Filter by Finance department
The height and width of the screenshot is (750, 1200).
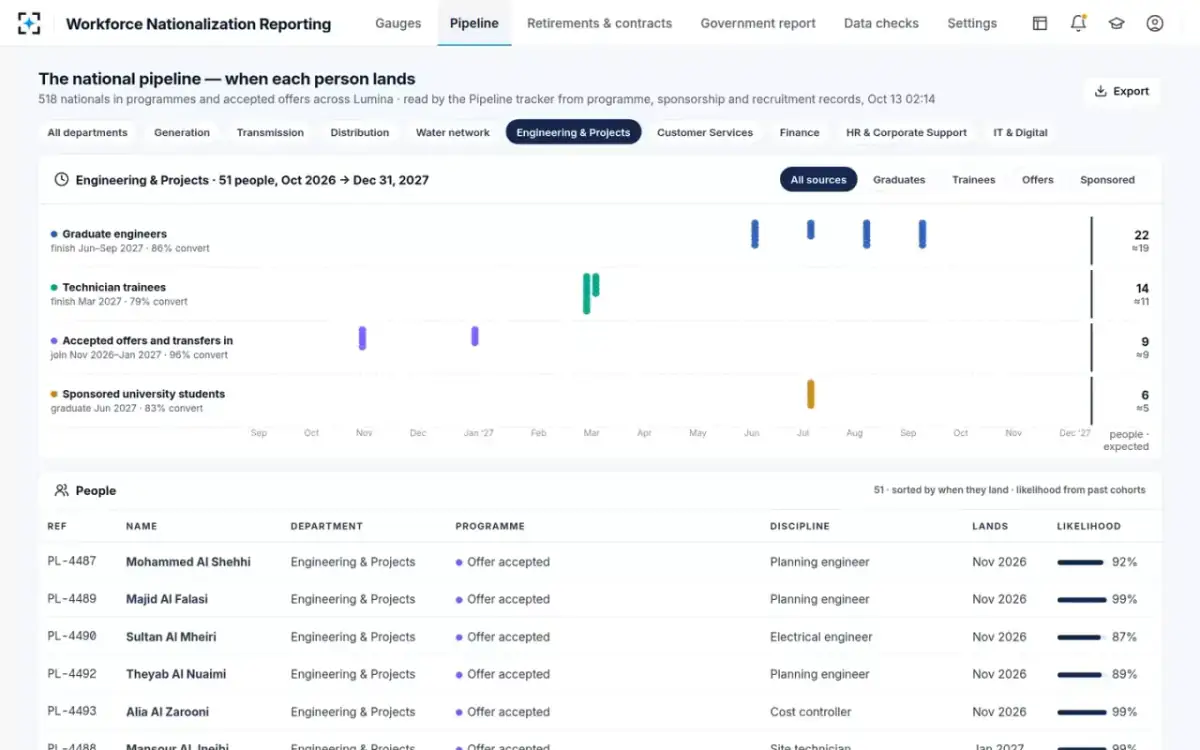click(x=800, y=132)
